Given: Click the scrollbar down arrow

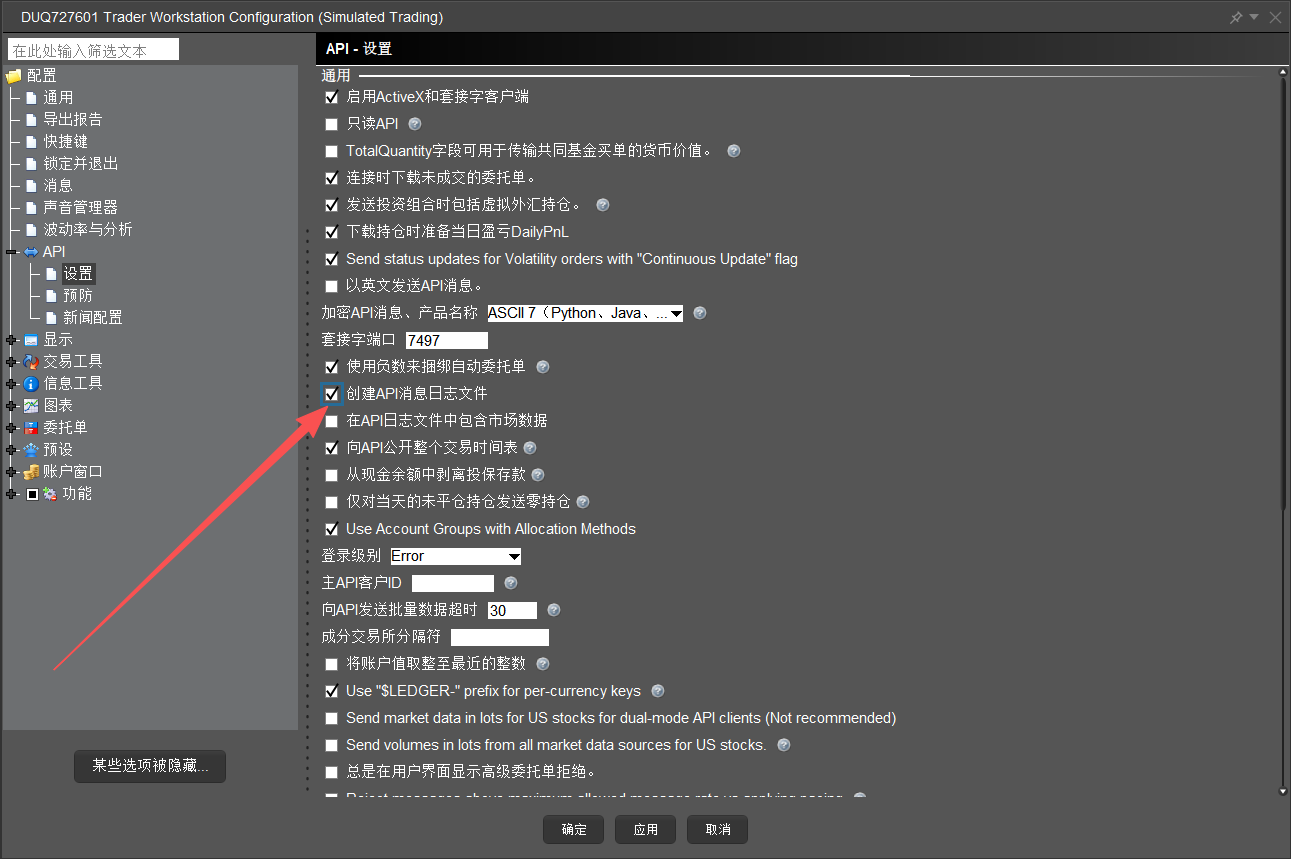Looking at the screenshot, I should point(1283,791).
